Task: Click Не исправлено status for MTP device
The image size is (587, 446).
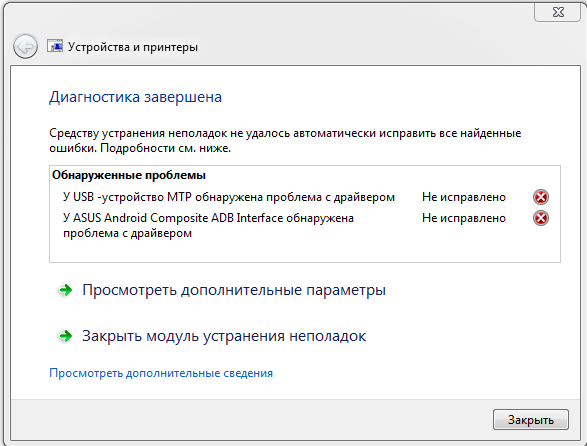Action: [464, 197]
